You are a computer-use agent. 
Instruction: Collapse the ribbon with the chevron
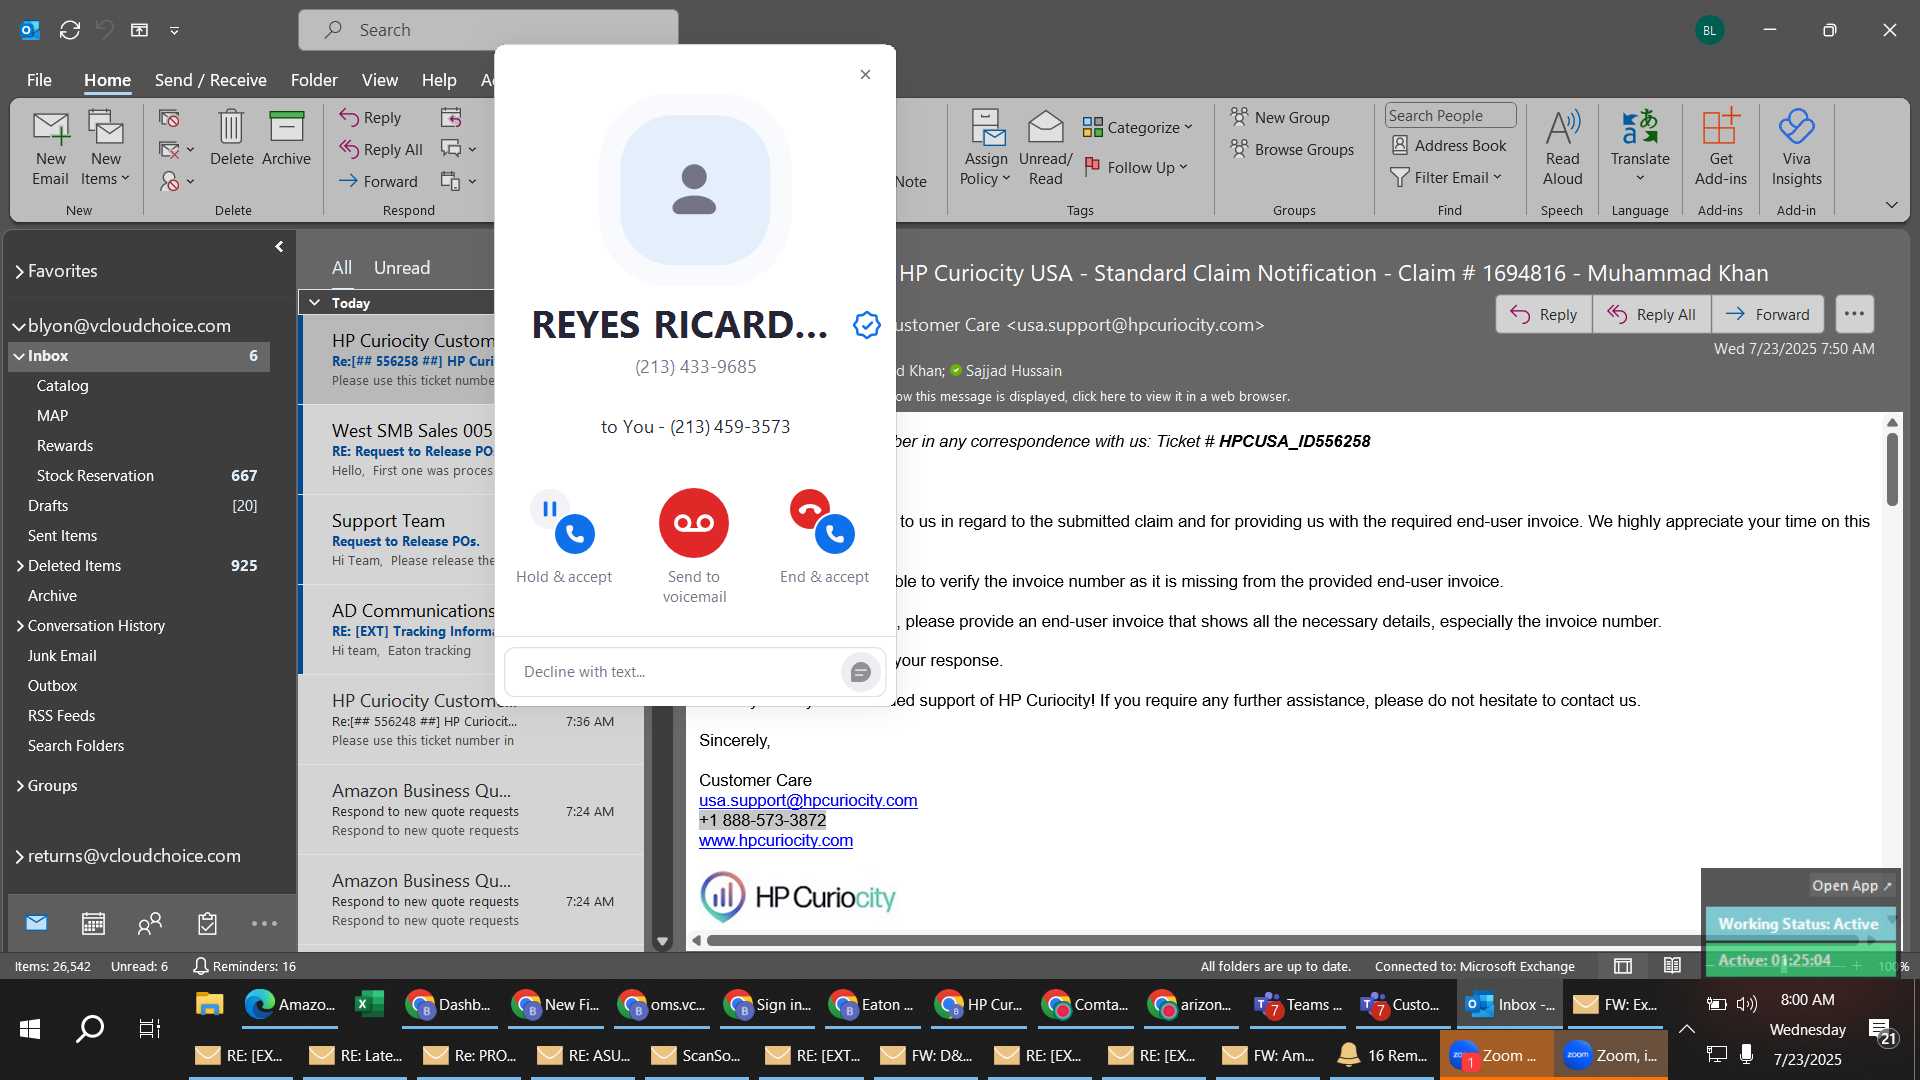tap(1891, 205)
